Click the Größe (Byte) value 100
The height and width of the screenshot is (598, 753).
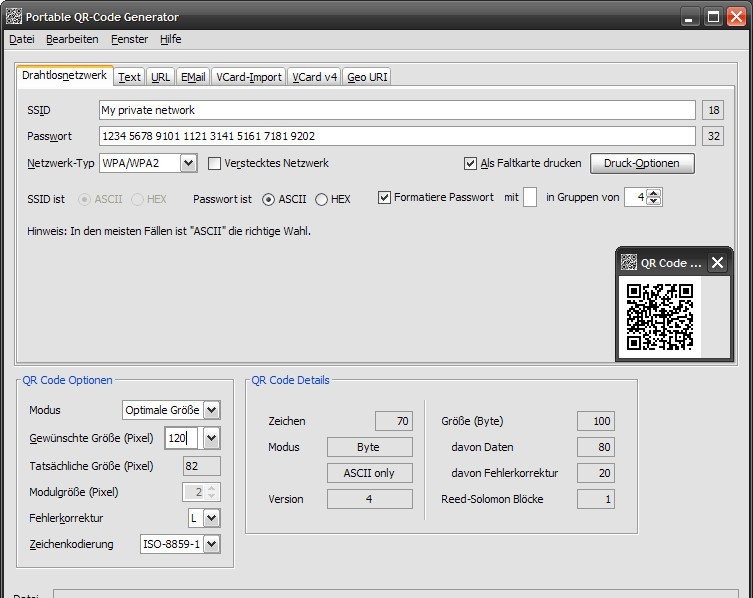click(x=596, y=421)
